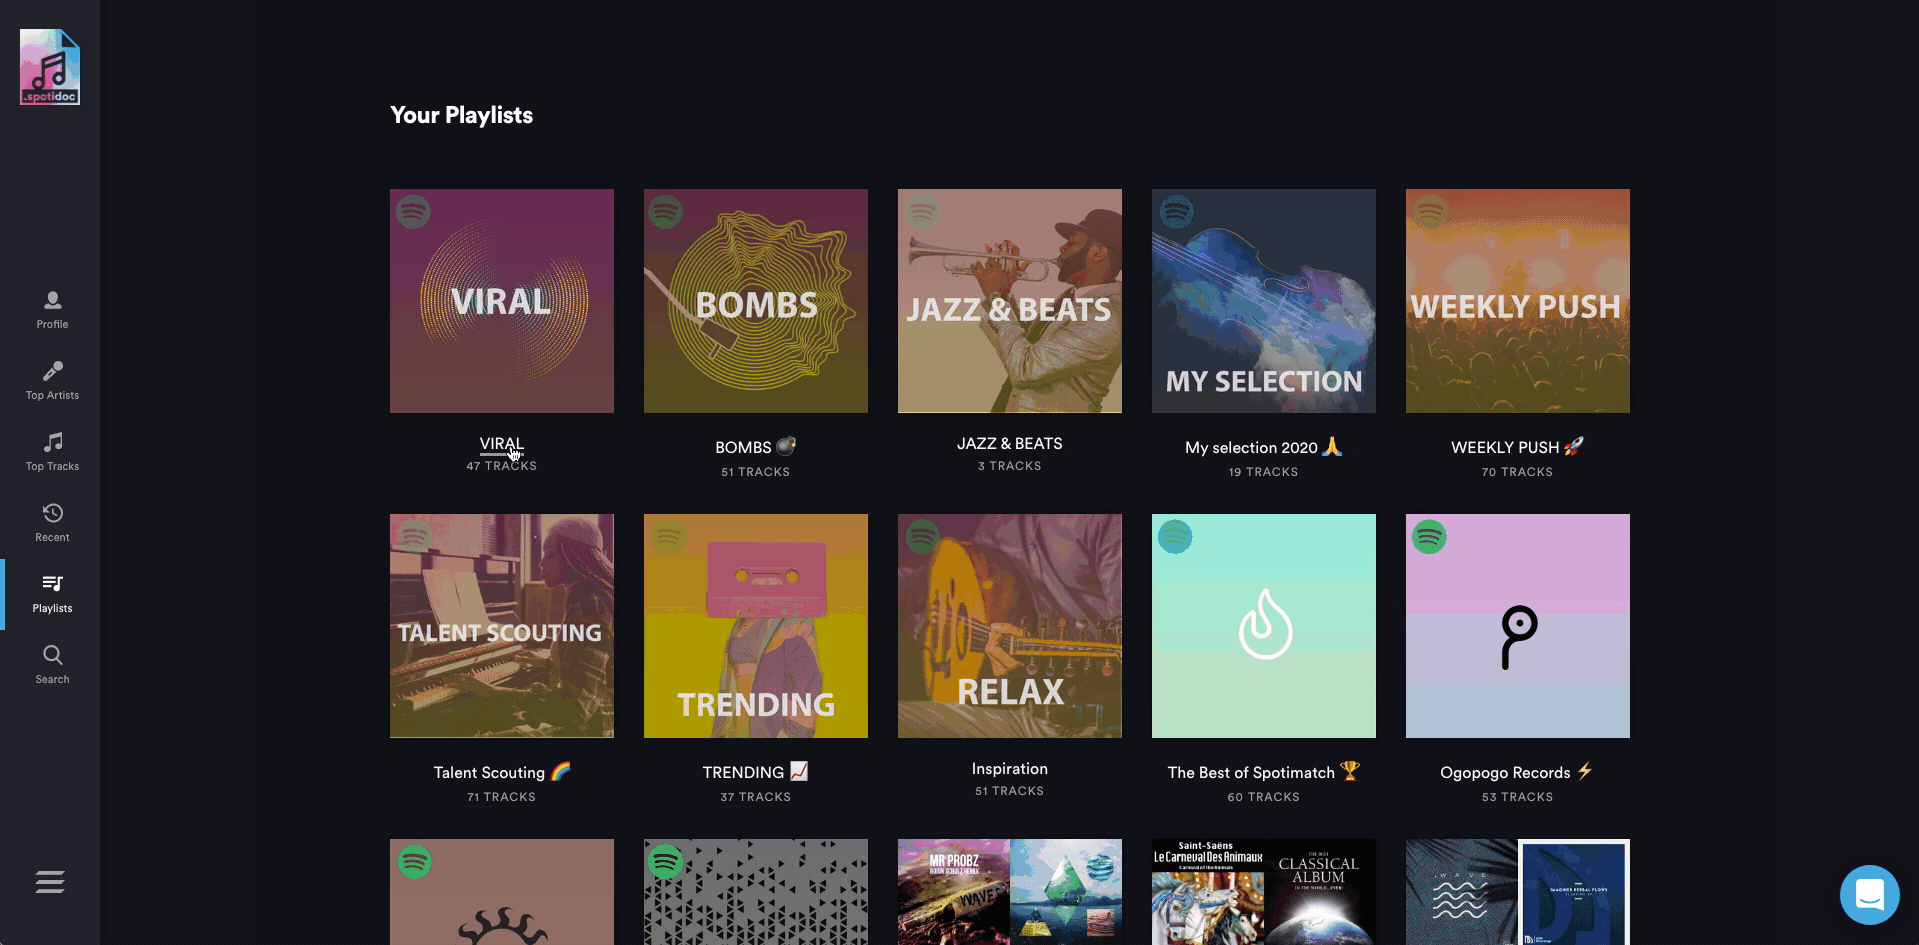Open Top Tracks music note icon
This screenshot has height=945, width=1919.
[53, 442]
